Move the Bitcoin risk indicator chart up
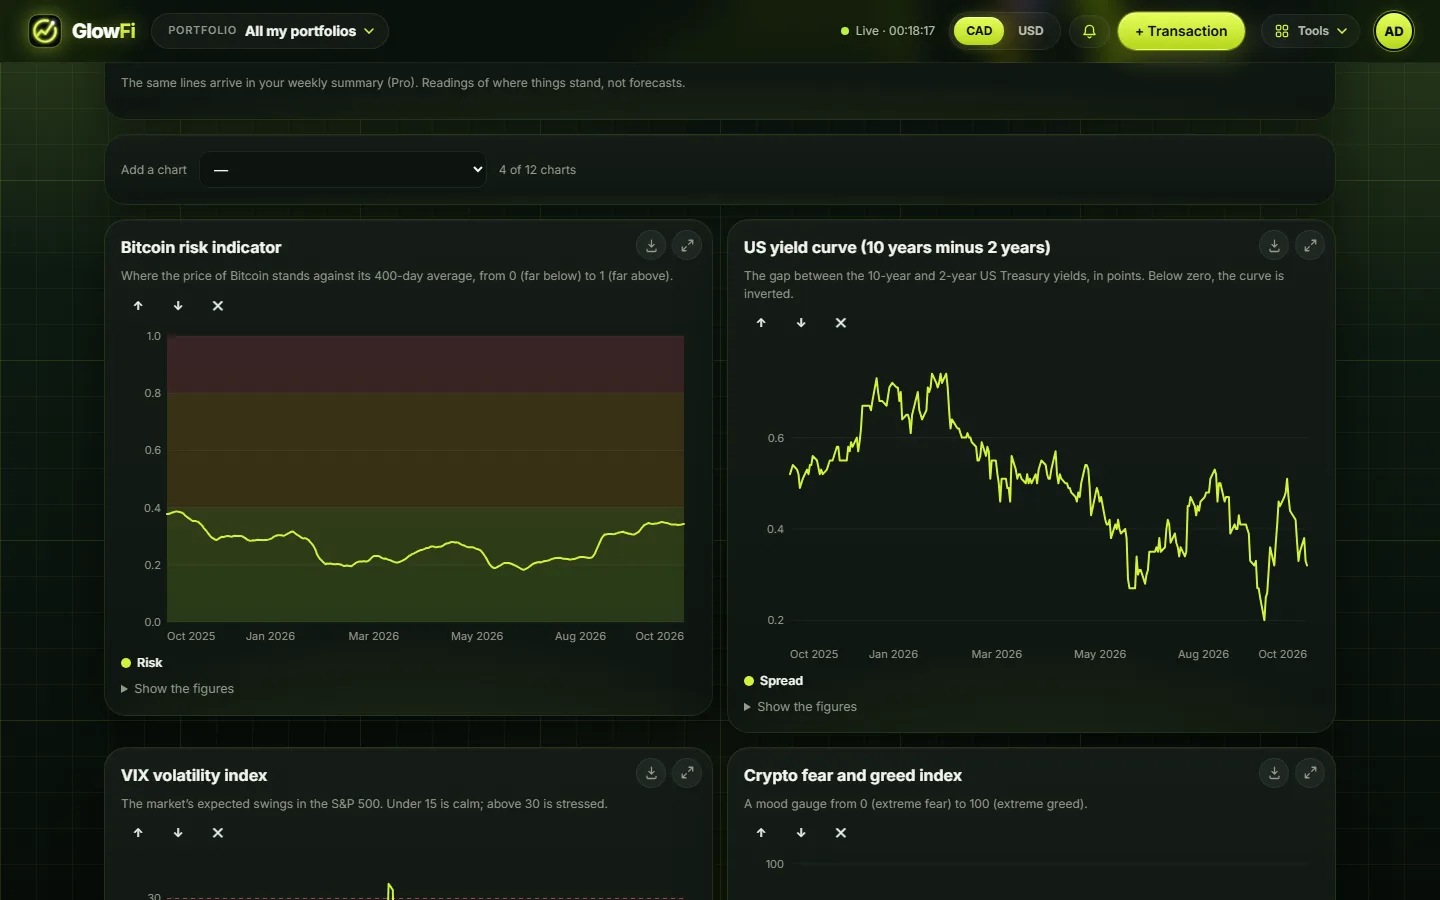Screen dimensions: 1440x900 click(138, 306)
